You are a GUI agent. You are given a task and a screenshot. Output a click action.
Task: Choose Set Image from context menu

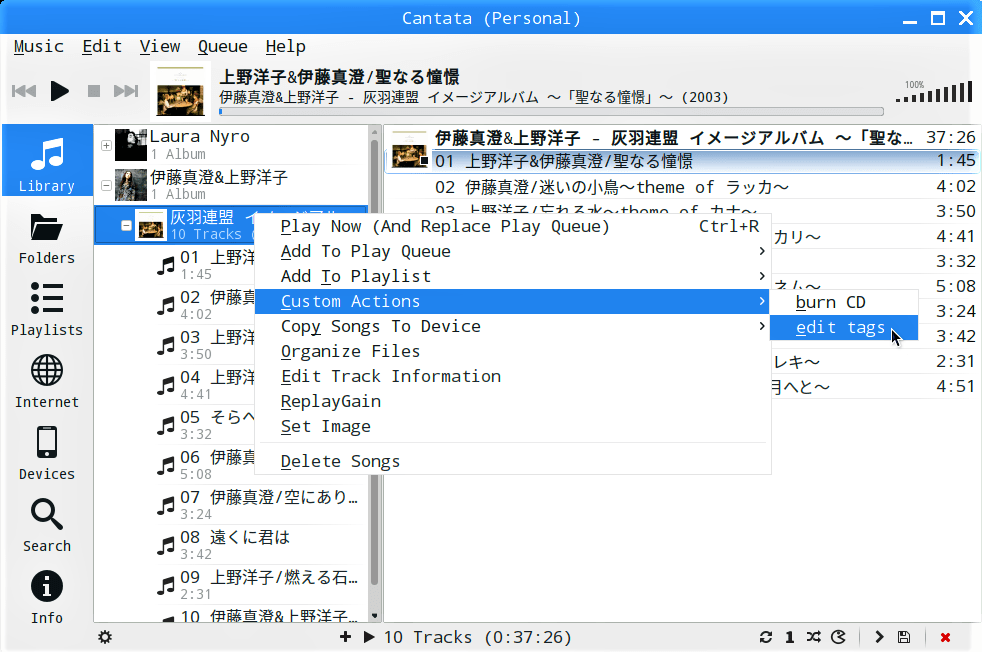pos(513,427)
